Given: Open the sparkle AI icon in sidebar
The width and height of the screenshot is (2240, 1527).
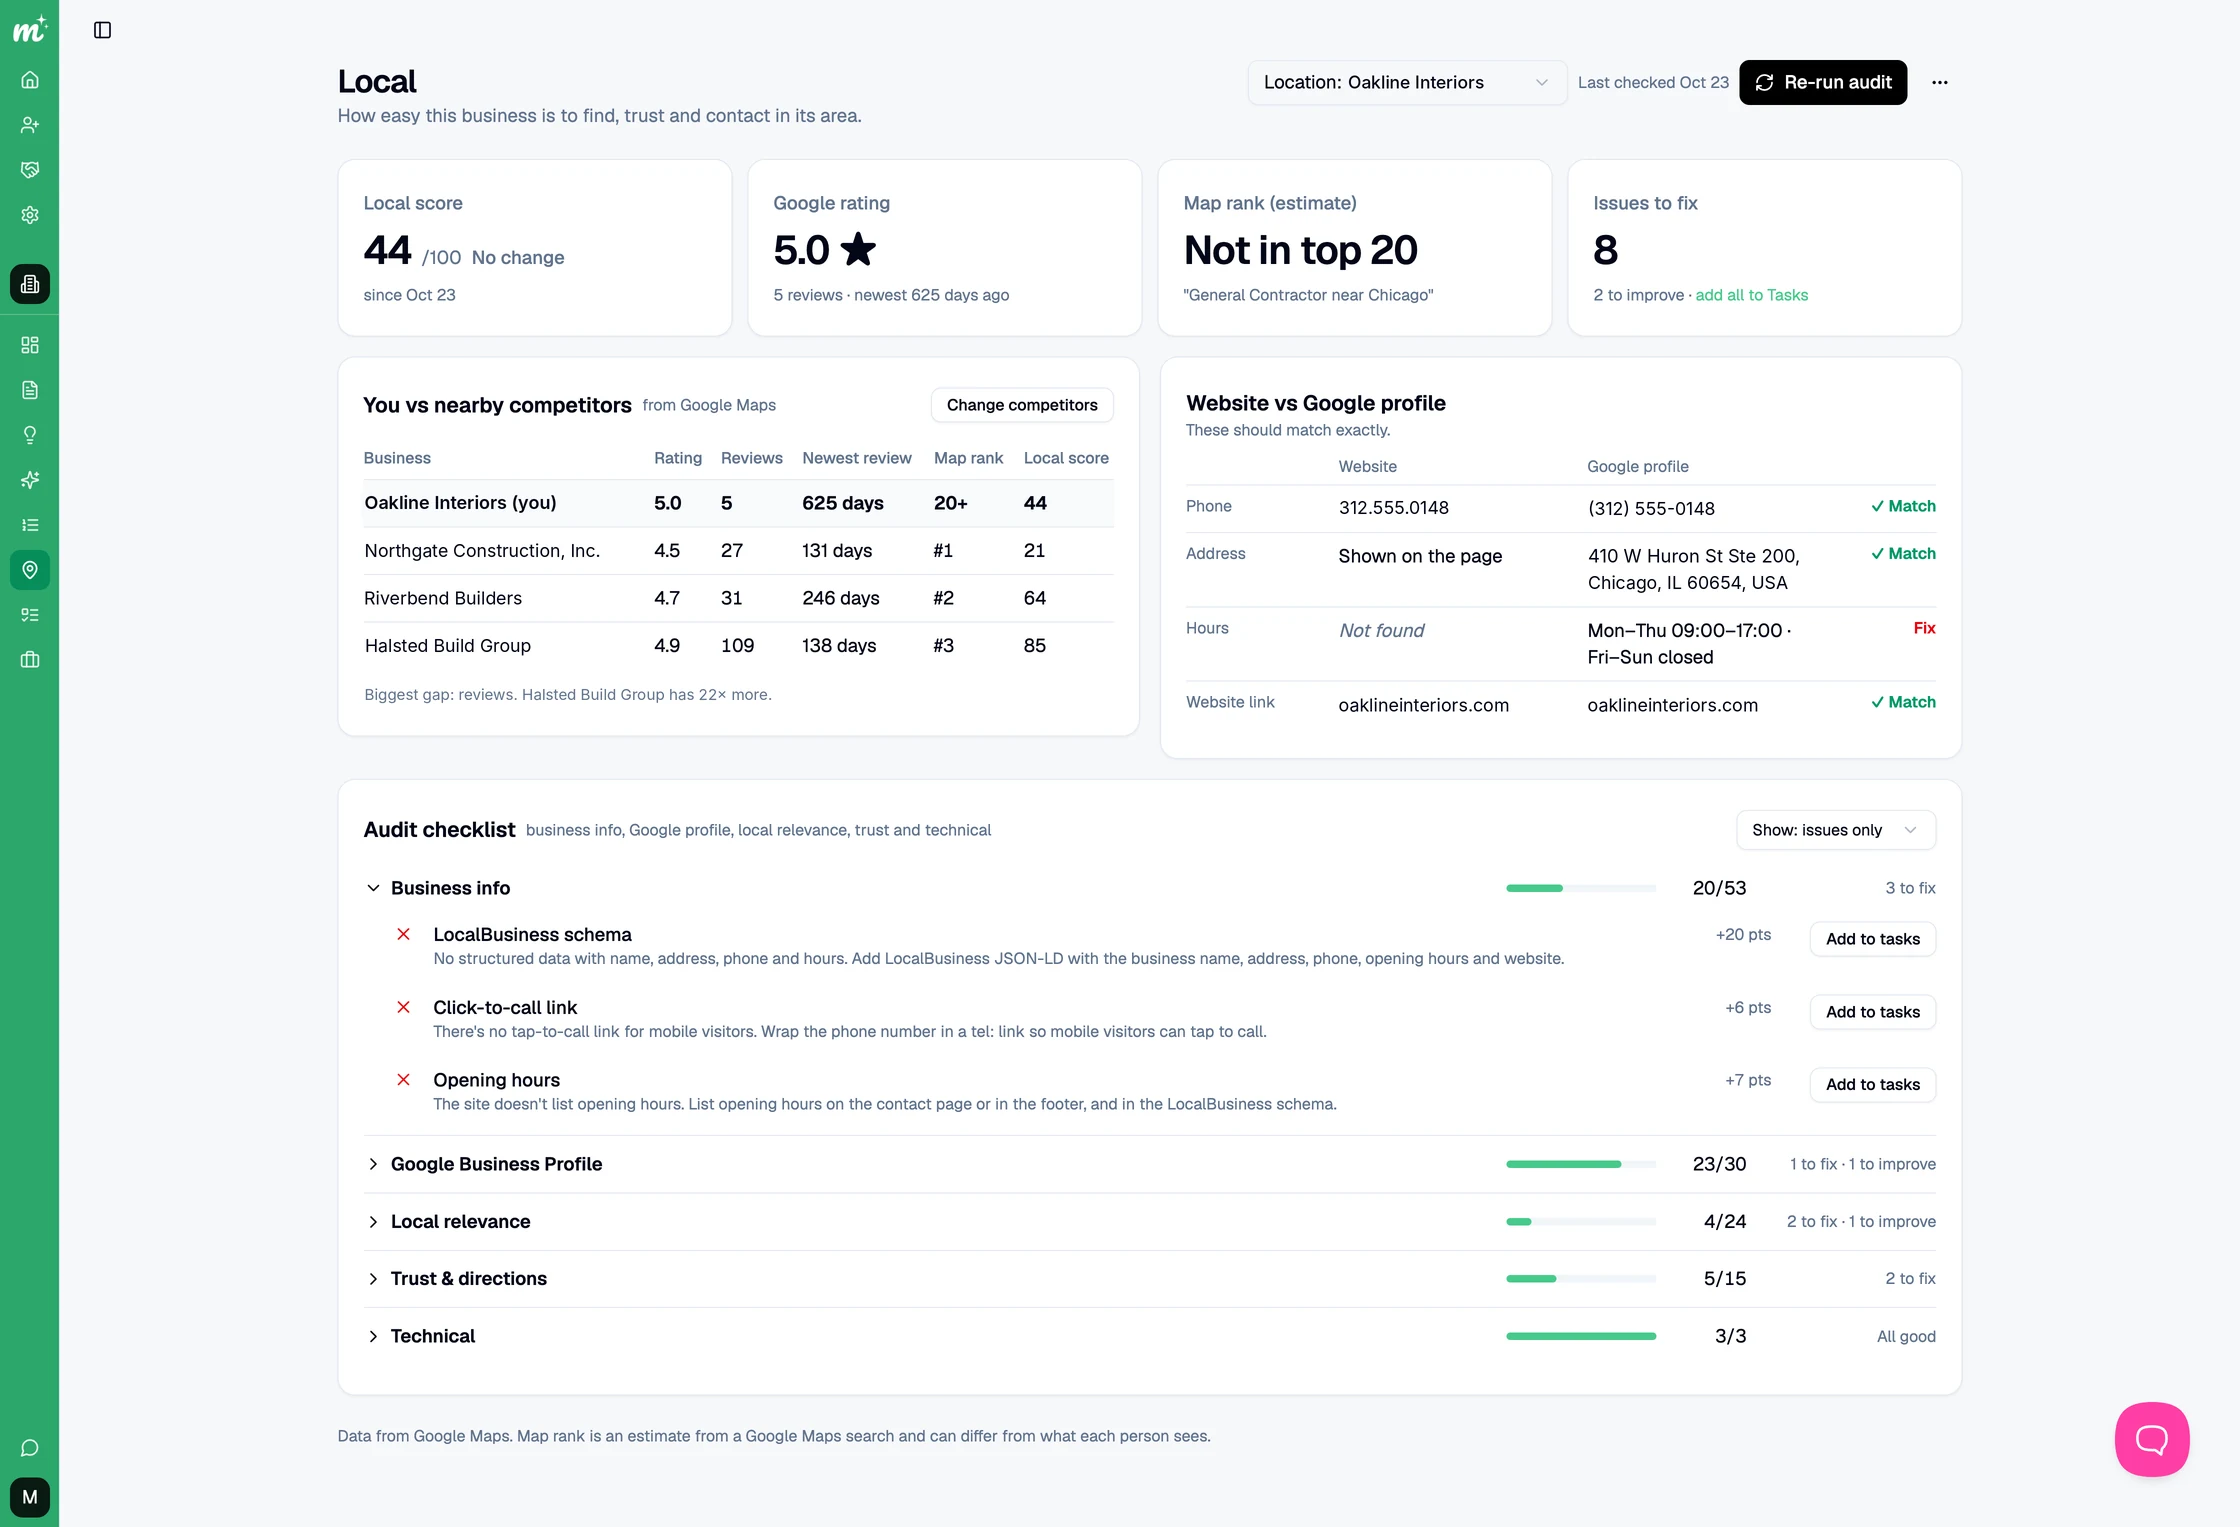Looking at the screenshot, I should [x=30, y=480].
